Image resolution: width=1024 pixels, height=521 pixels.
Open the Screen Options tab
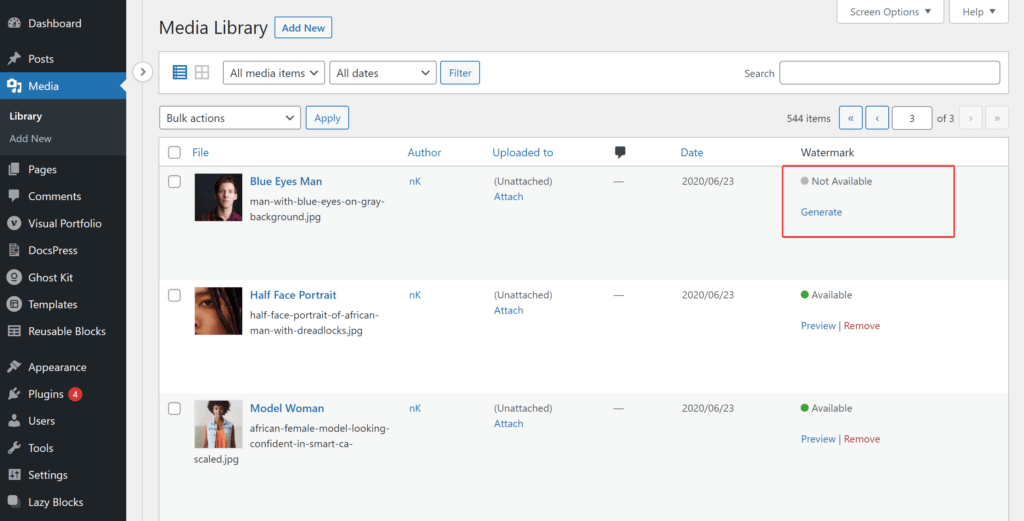(890, 12)
